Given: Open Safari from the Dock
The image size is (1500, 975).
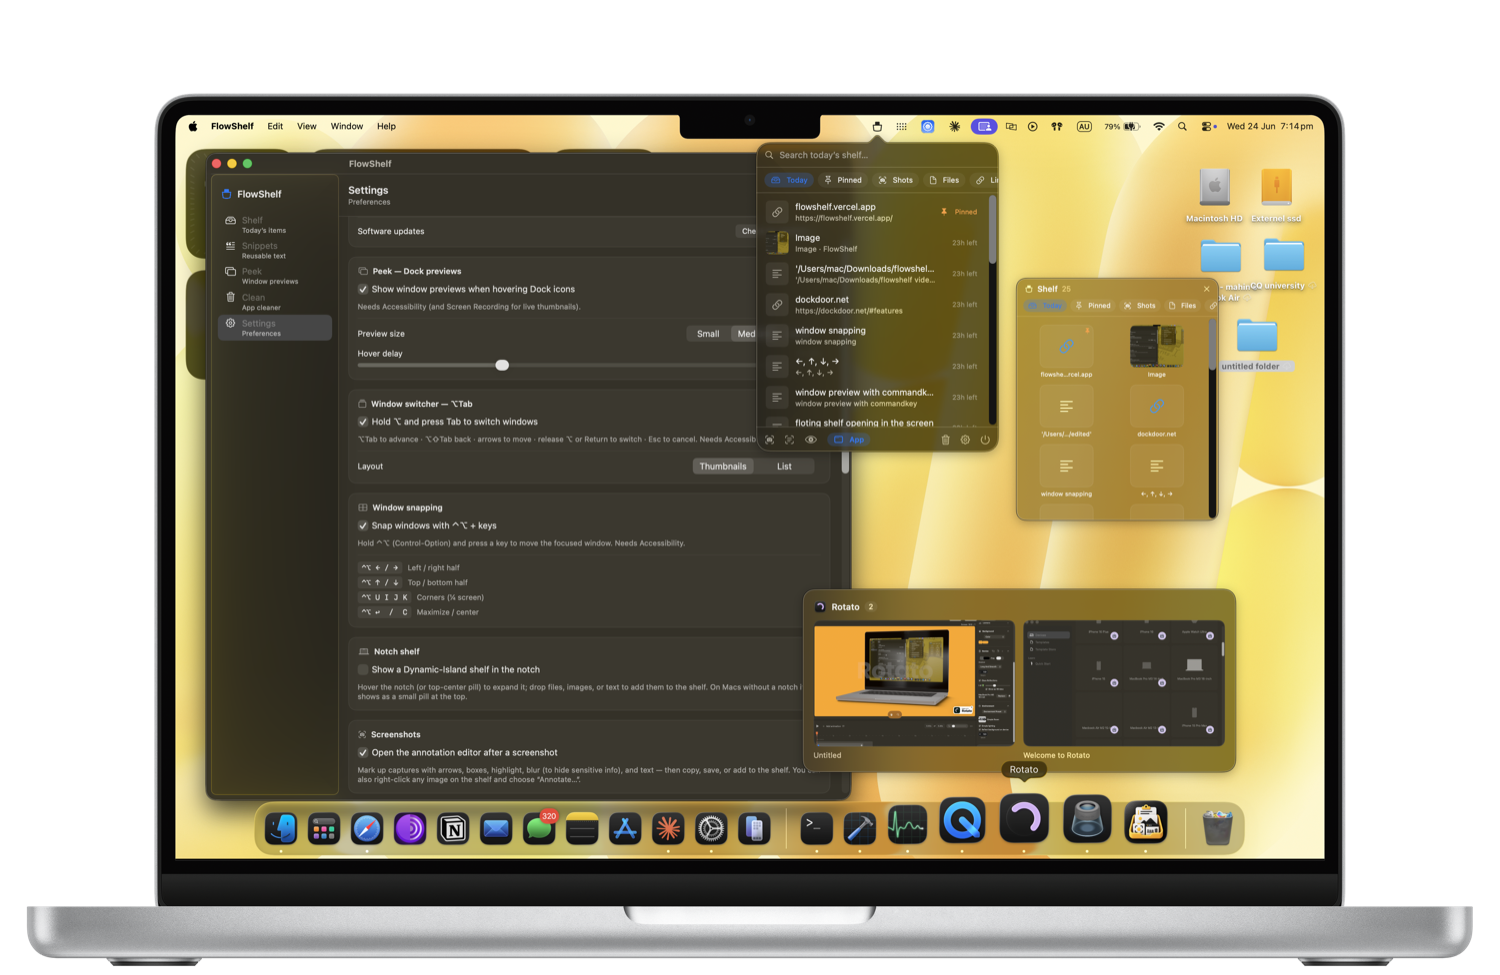Looking at the screenshot, I should pos(367,828).
